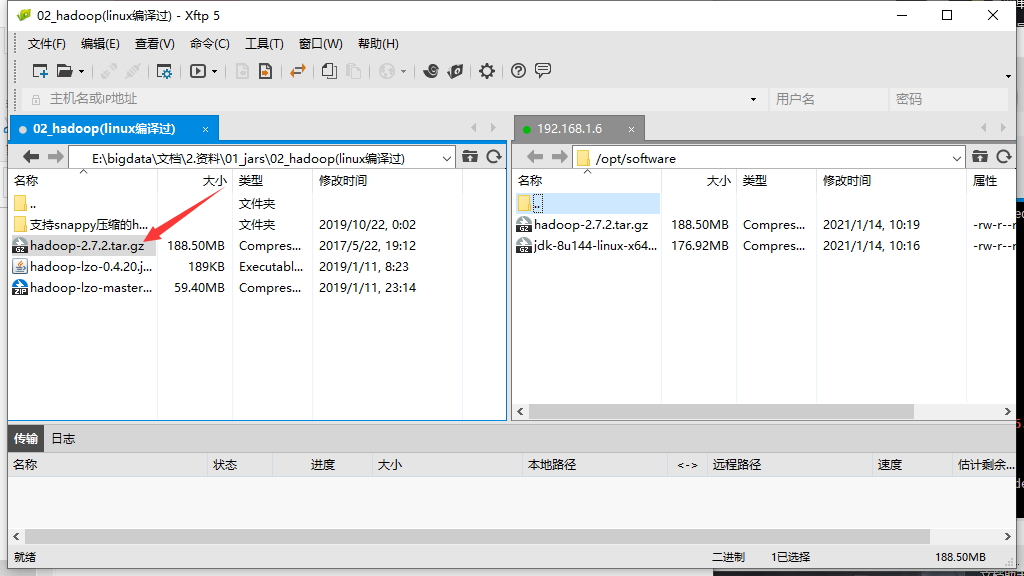Open the 窗口(W) menu
The height and width of the screenshot is (576, 1024).
321,44
